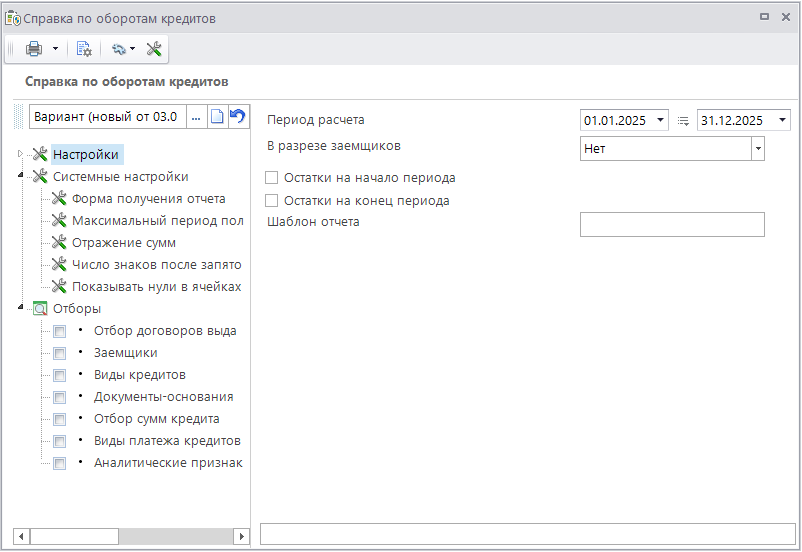Click the wrench and screwdriver toolbar icon
This screenshot has width=802, height=552.
[154, 48]
